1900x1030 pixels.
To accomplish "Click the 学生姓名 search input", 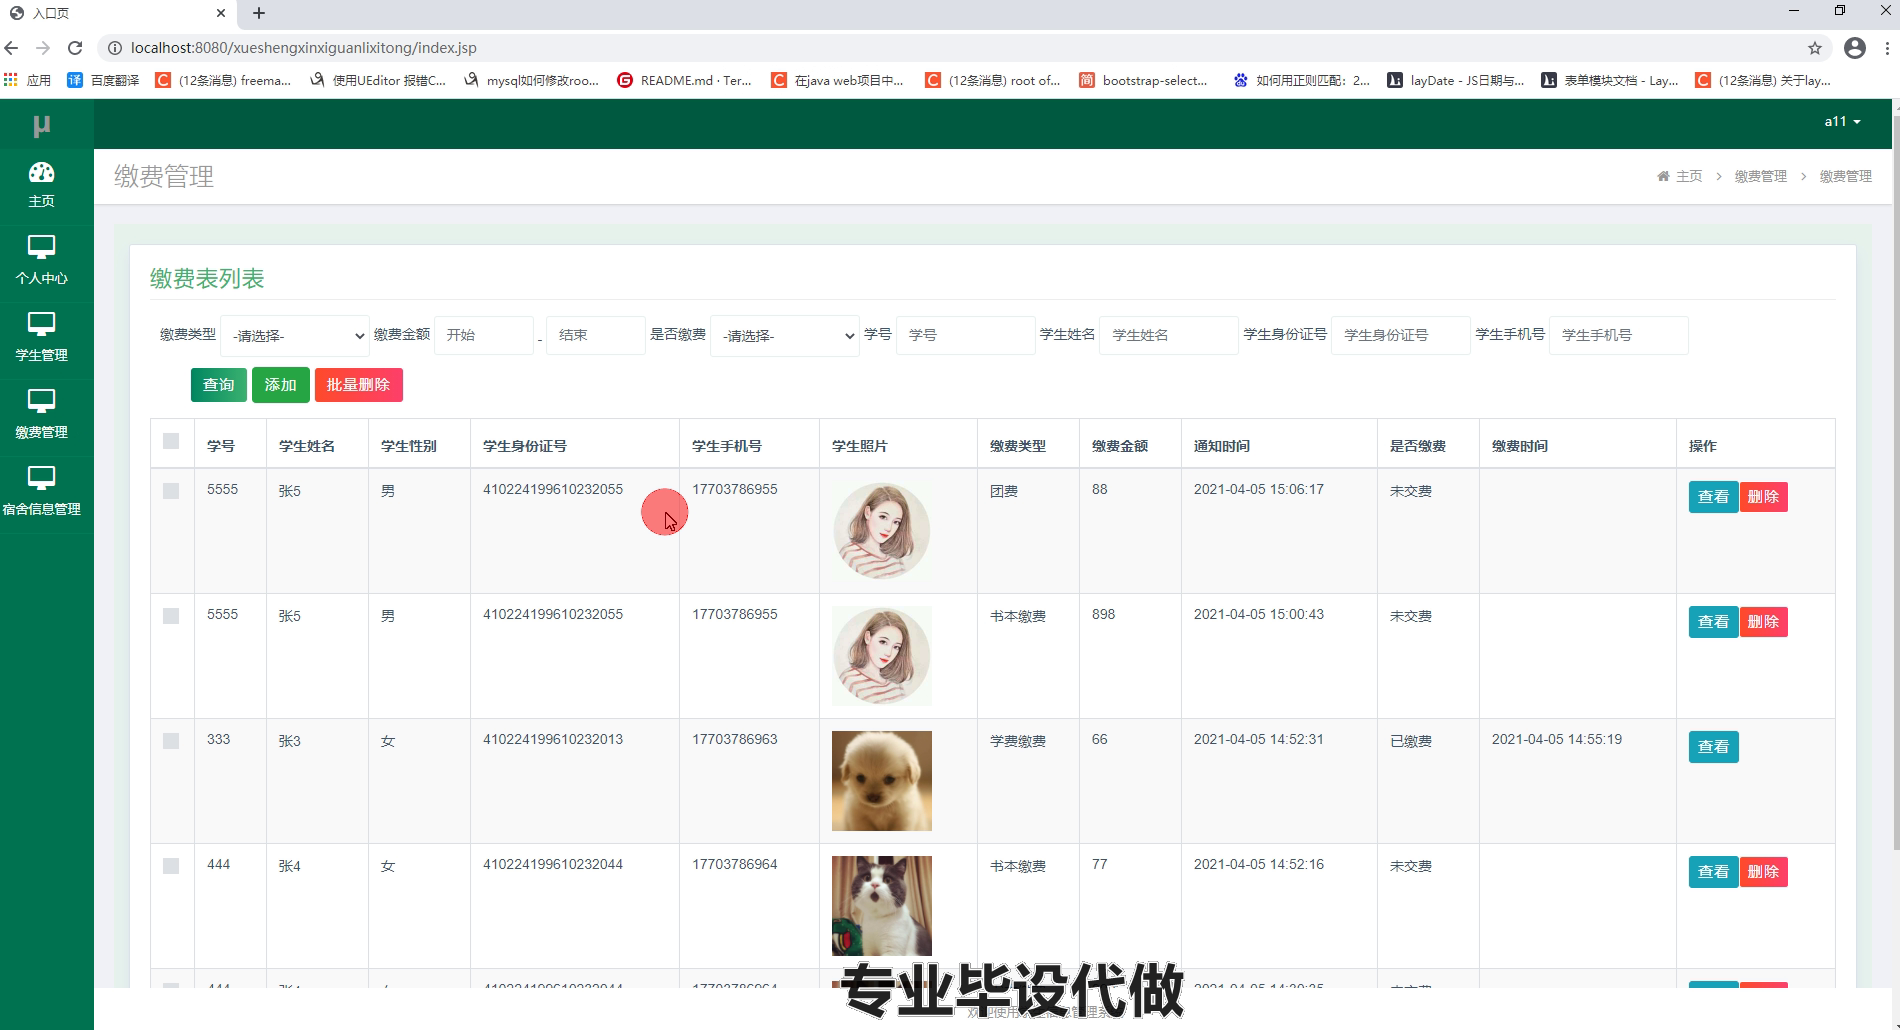I will coord(1169,335).
